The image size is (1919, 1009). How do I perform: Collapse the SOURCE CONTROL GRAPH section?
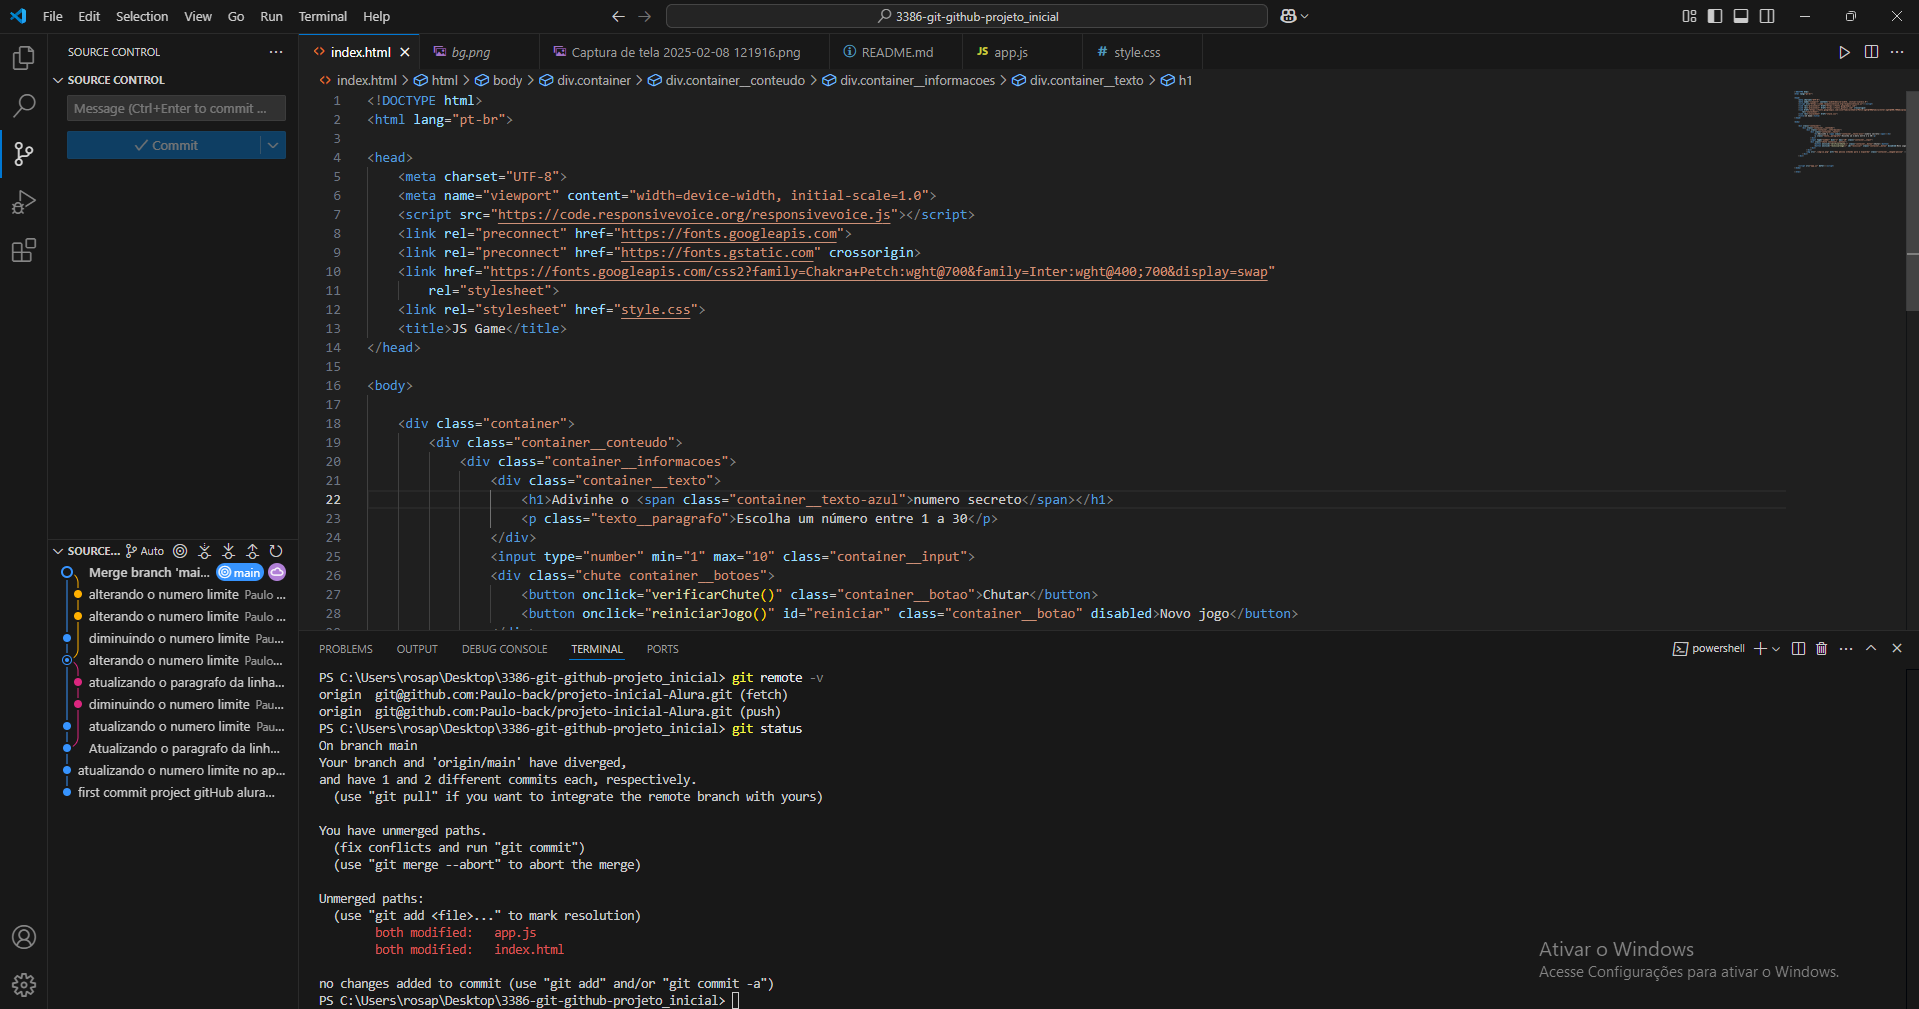(58, 551)
